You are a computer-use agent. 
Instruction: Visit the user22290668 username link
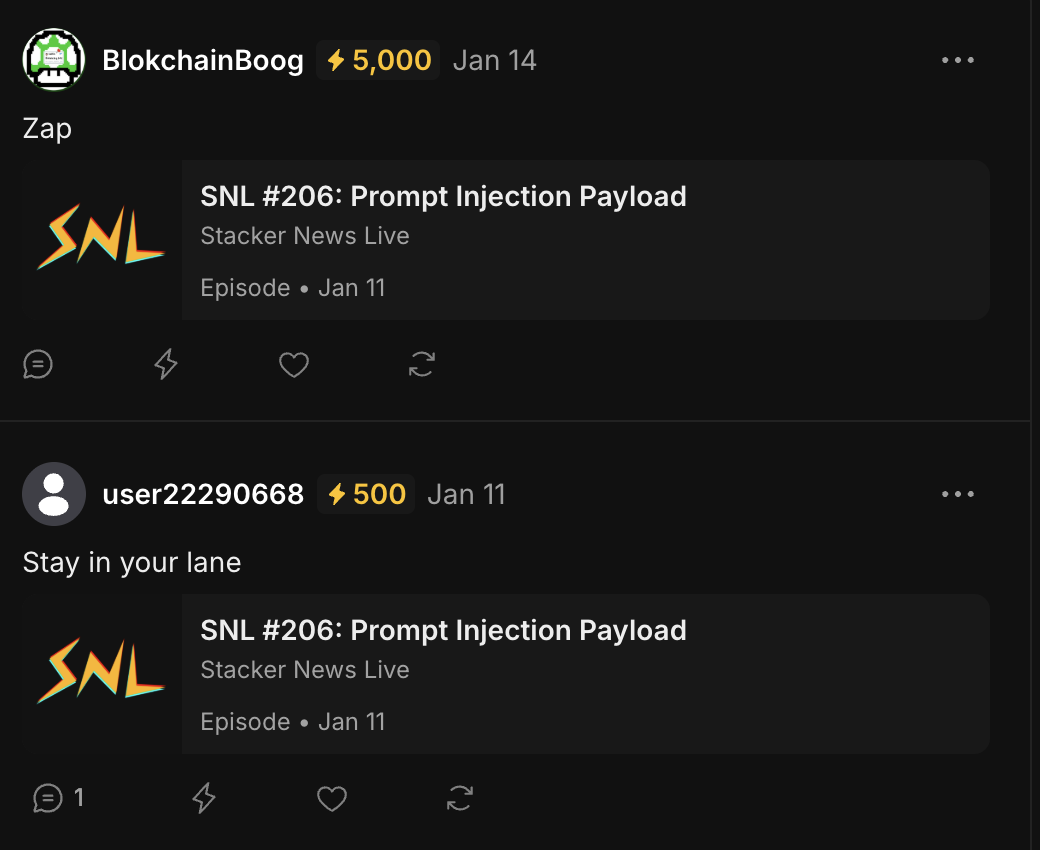pyautogui.click(x=203, y=494)
